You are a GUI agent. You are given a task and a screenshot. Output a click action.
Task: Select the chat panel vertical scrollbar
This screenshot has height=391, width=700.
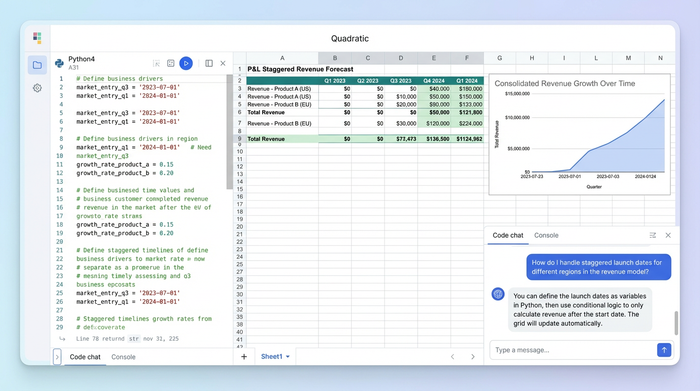pyautogui.click(x=676, y=323)
